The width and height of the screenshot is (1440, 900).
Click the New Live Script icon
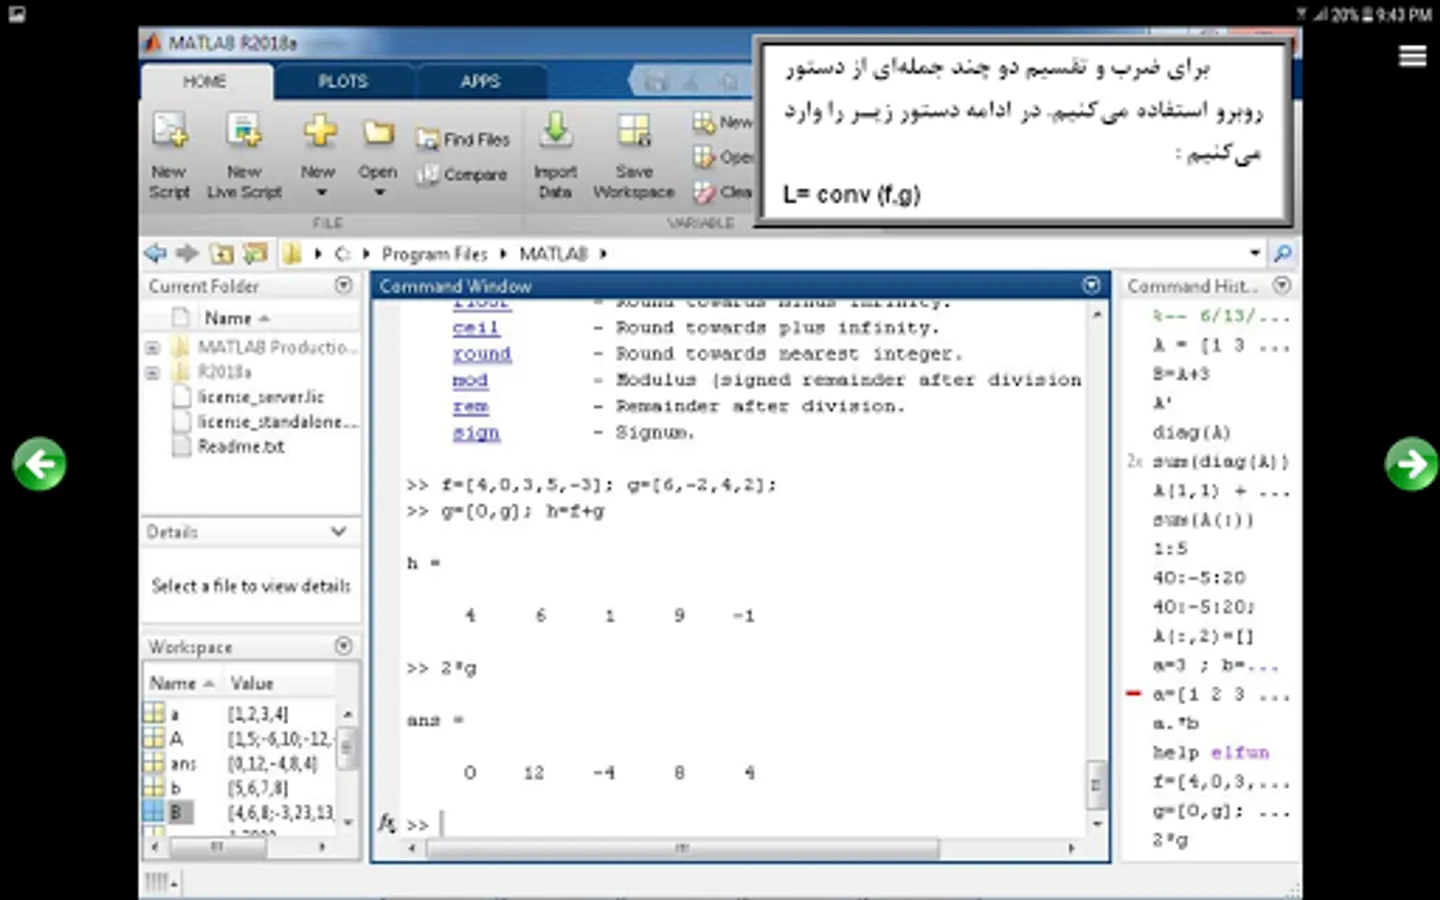tap(244, 131)
